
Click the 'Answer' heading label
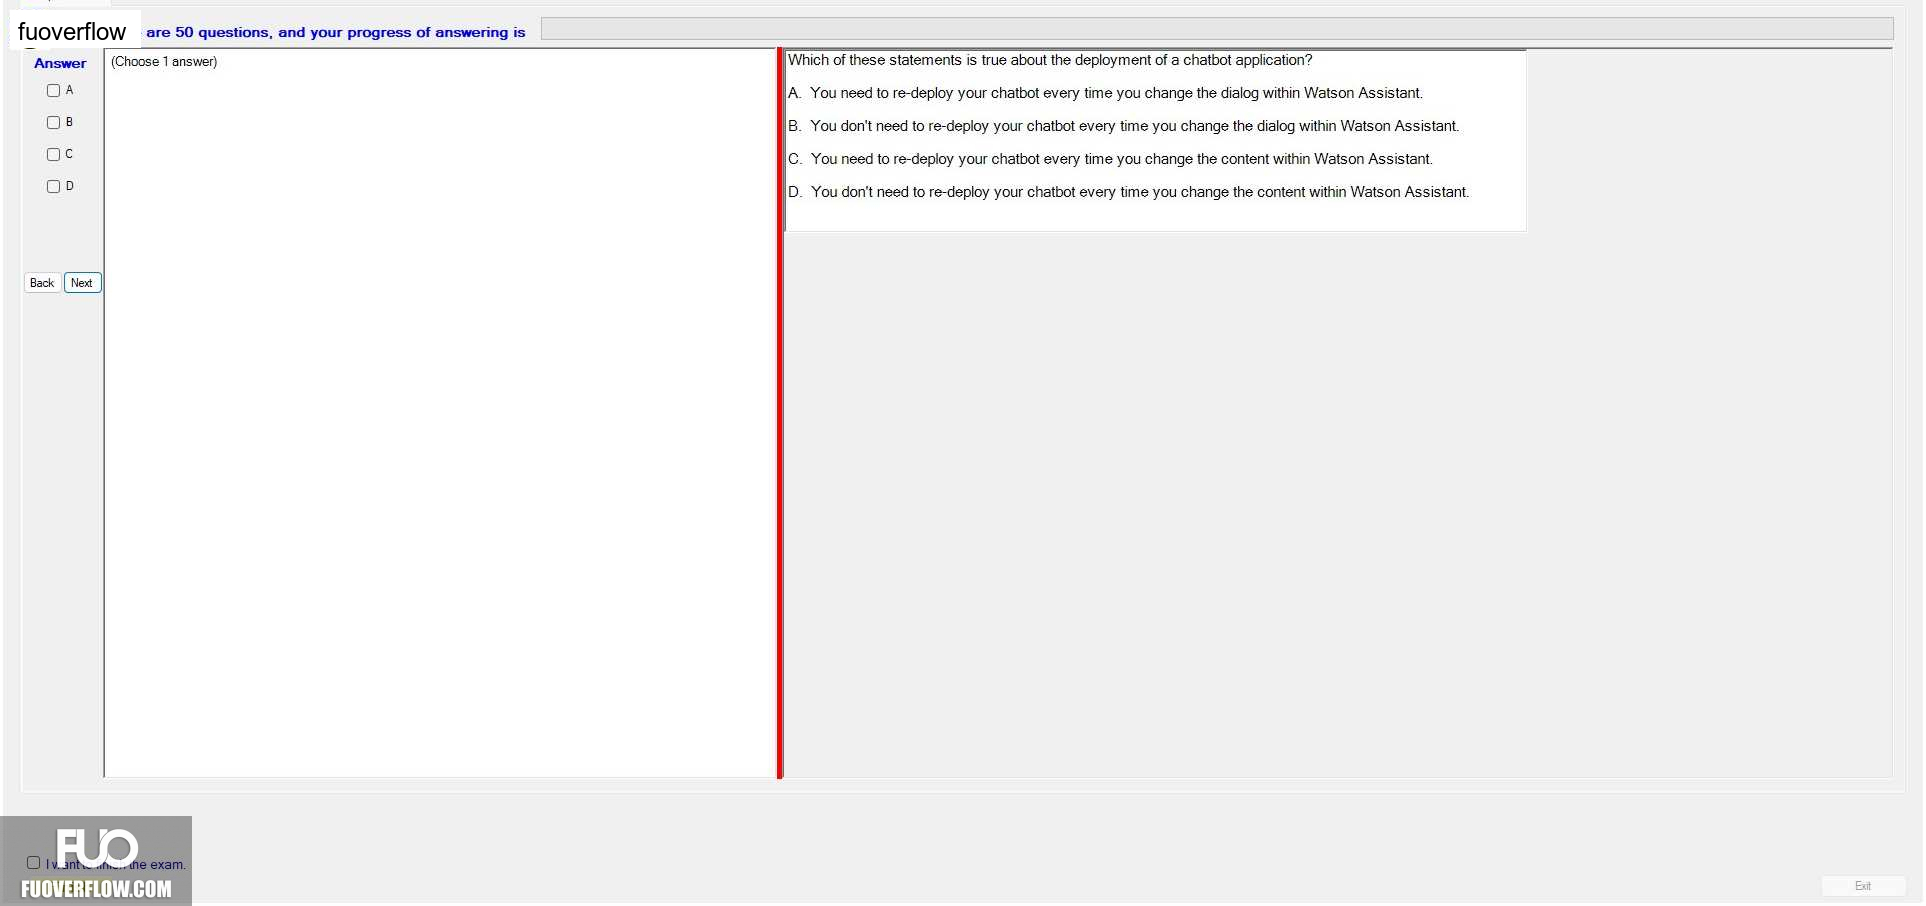pyautogui.click(x=60, y=63)
